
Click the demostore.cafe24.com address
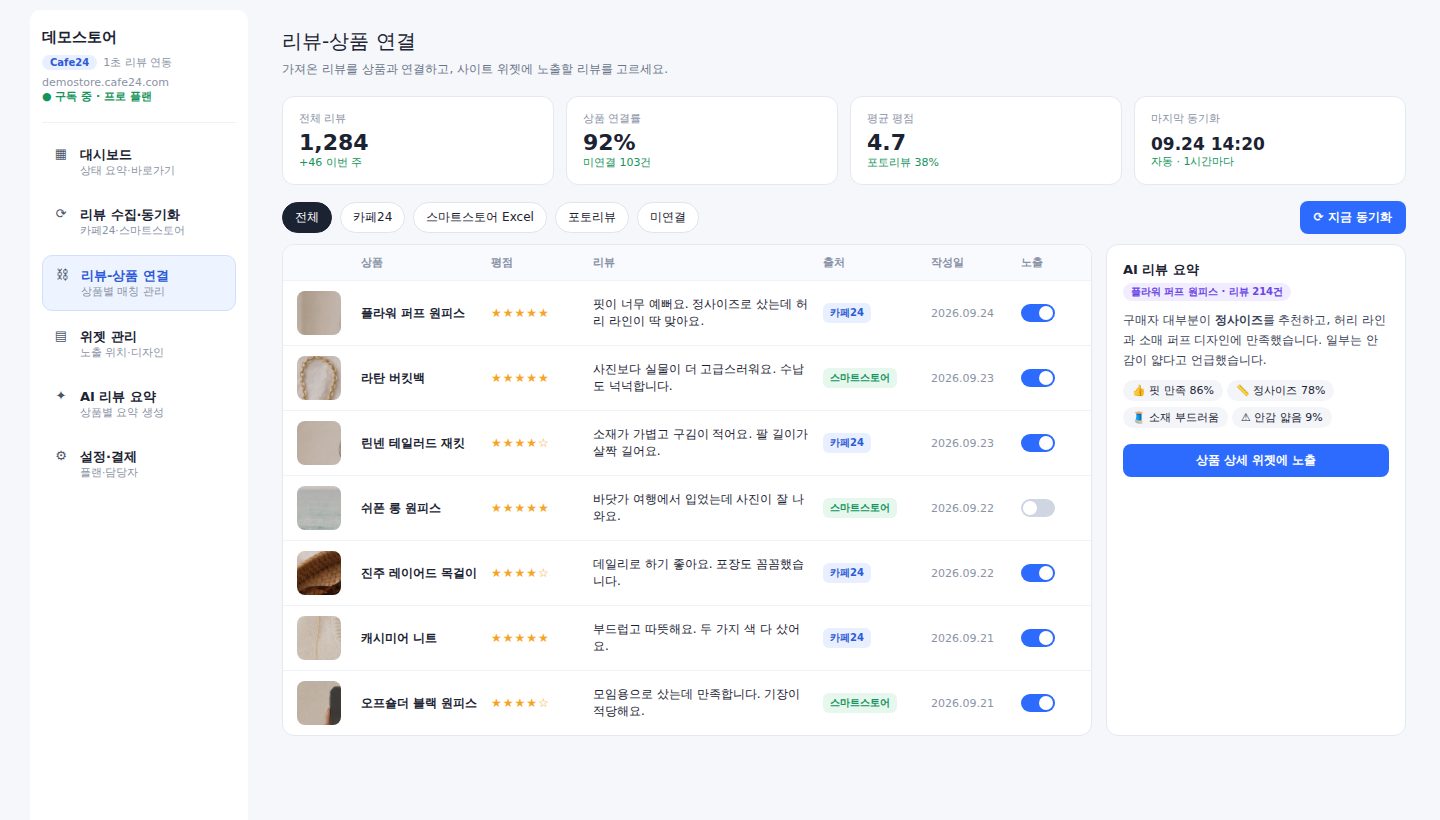coord(105,82)
